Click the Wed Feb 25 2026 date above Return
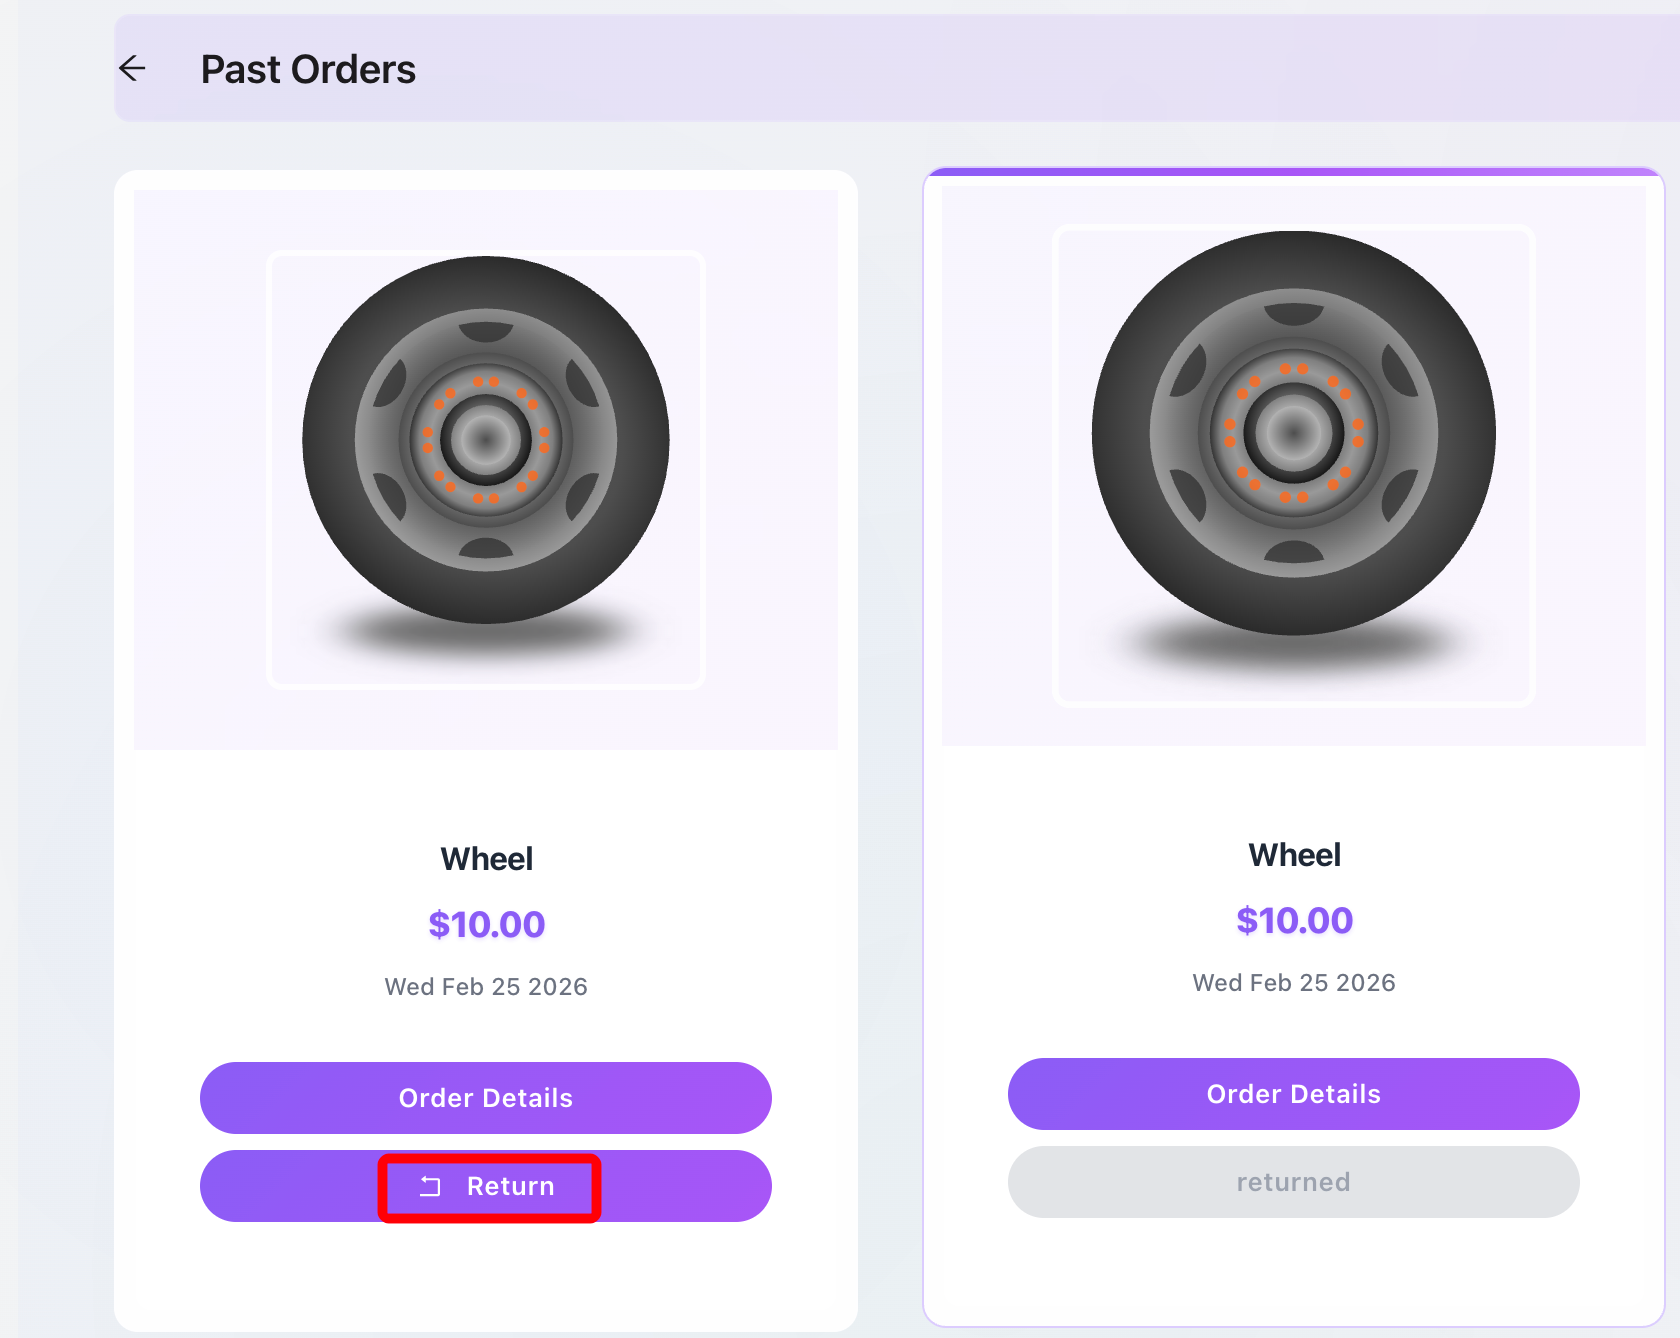Viewport: 1680px width, 1338px height. [486, 987]
